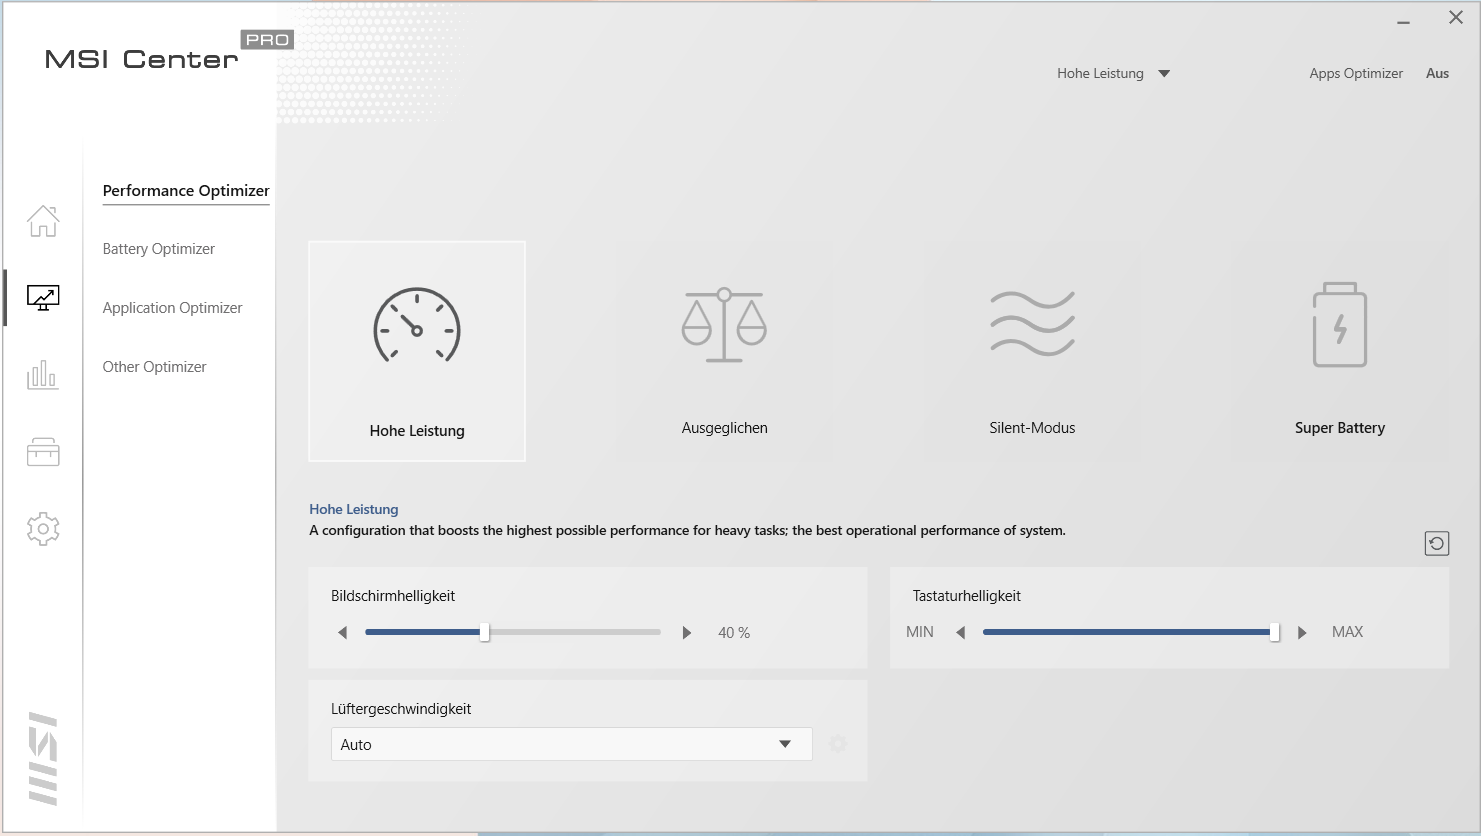Open the Other Optimizer tab
Viewport: 1481px width, 836px height.
pos(154,367)
